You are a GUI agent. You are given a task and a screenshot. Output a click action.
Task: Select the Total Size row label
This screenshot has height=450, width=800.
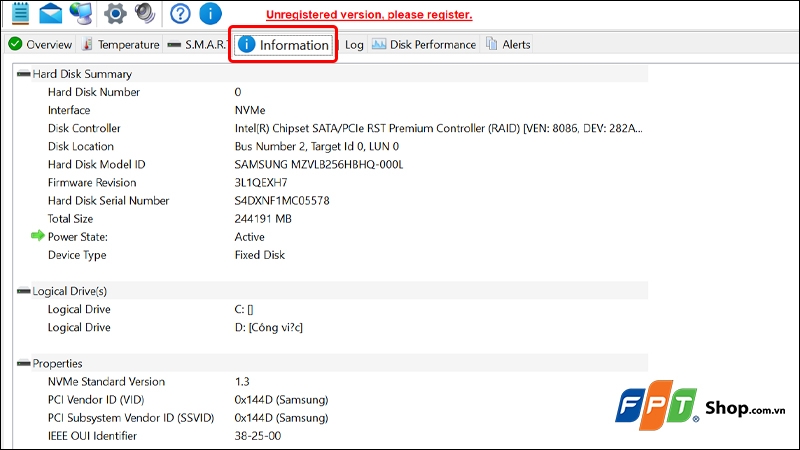point(70,219)
